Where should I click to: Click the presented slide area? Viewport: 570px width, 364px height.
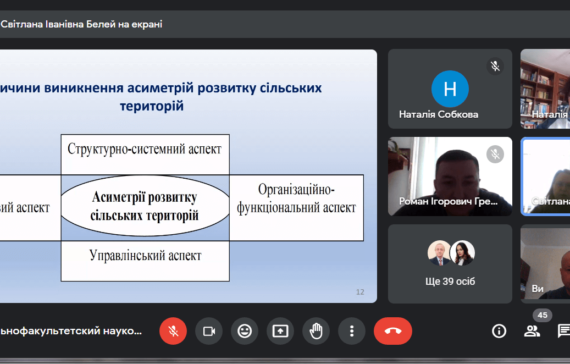pyautogui.click(x=188, y=176)
